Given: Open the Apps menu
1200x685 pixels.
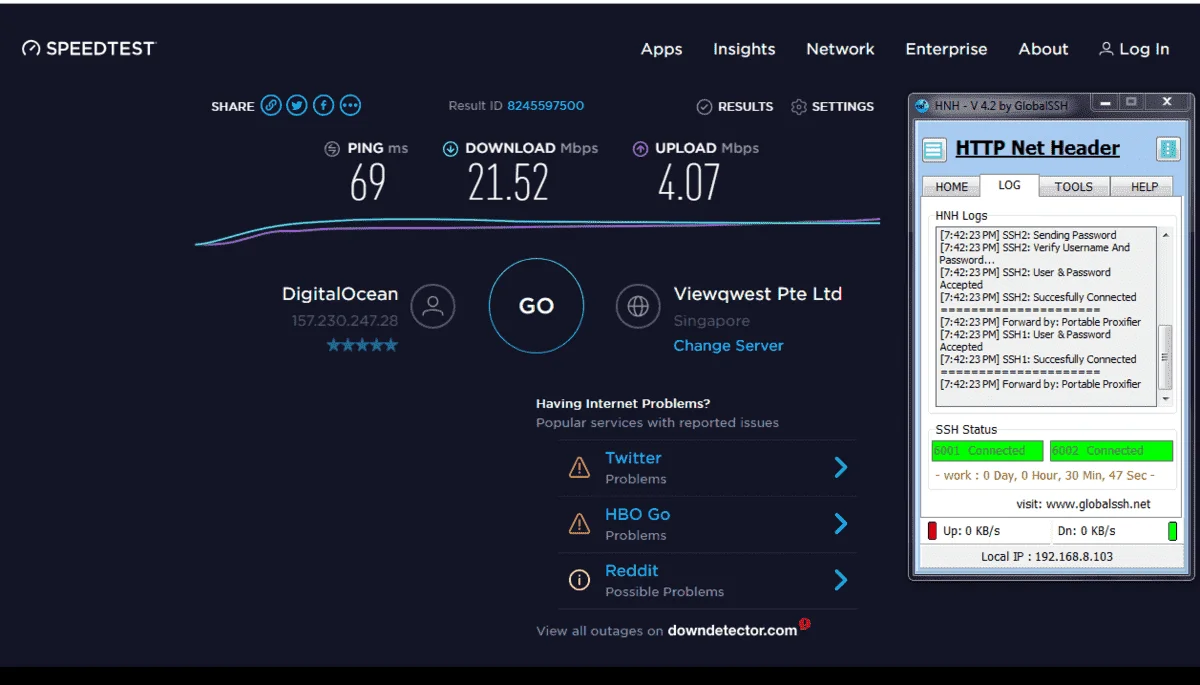Looking at the screenshot, I should pyautogui.click(x=662, y=49).
